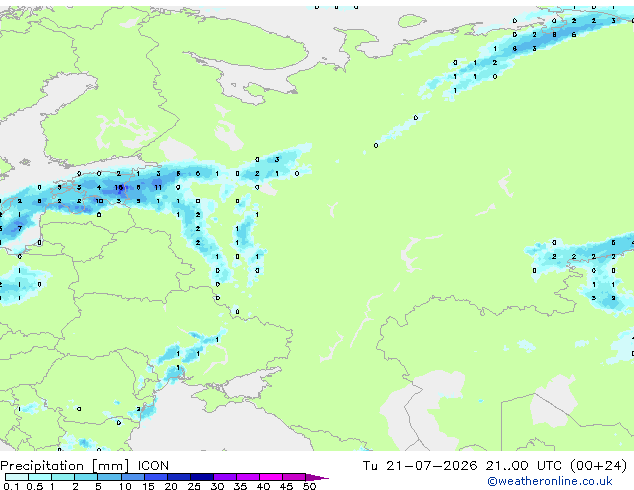
Task: Click the over-50 arrow tip of legend
Action: [x=317, y=477]
